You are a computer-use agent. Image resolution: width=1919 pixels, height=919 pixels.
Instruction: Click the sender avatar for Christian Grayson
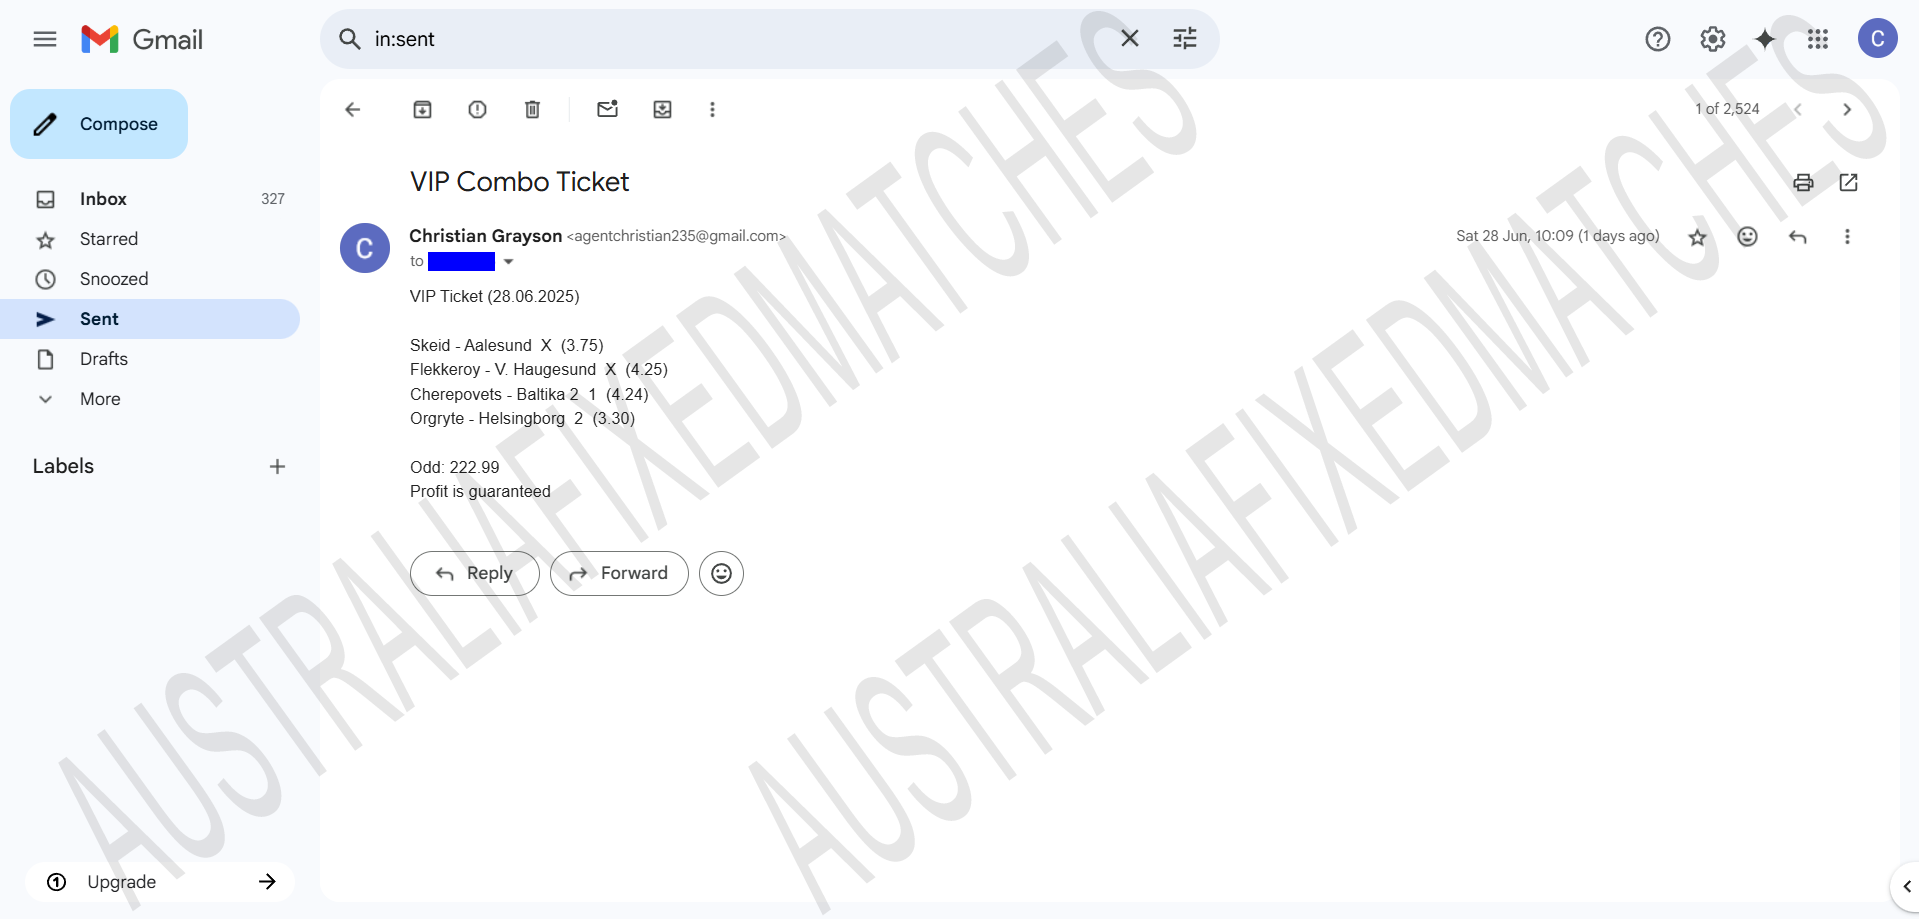coord(365,248)
